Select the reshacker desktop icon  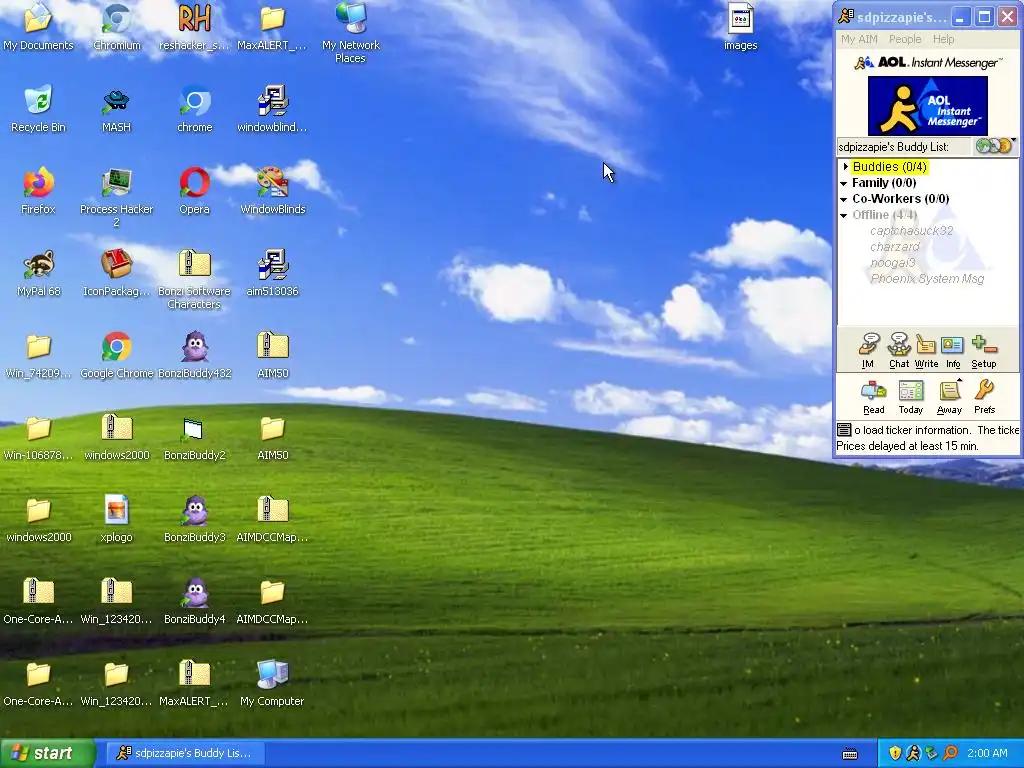click(x=195, y=26)
